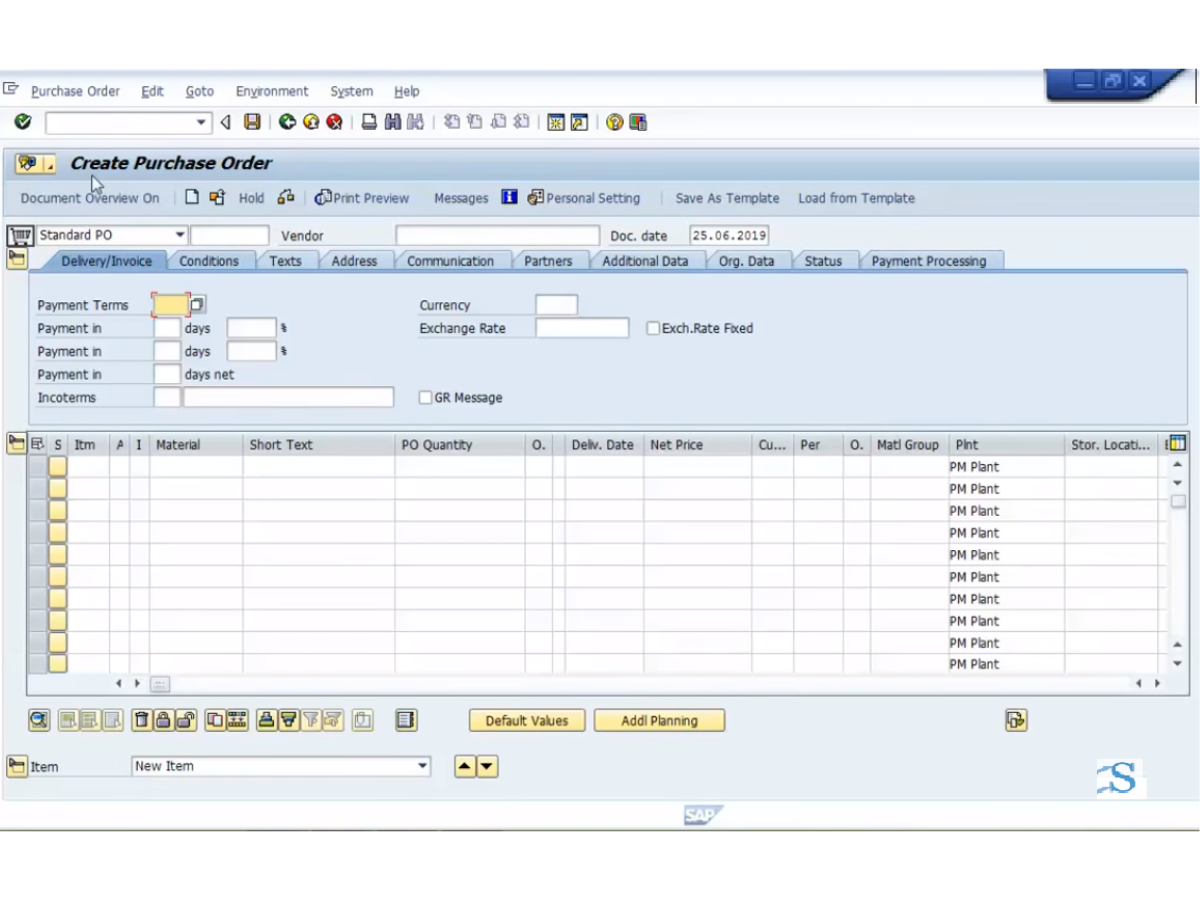Select the first item row selector
This screenshot has height=900, width=1200.
click(37, 467)
